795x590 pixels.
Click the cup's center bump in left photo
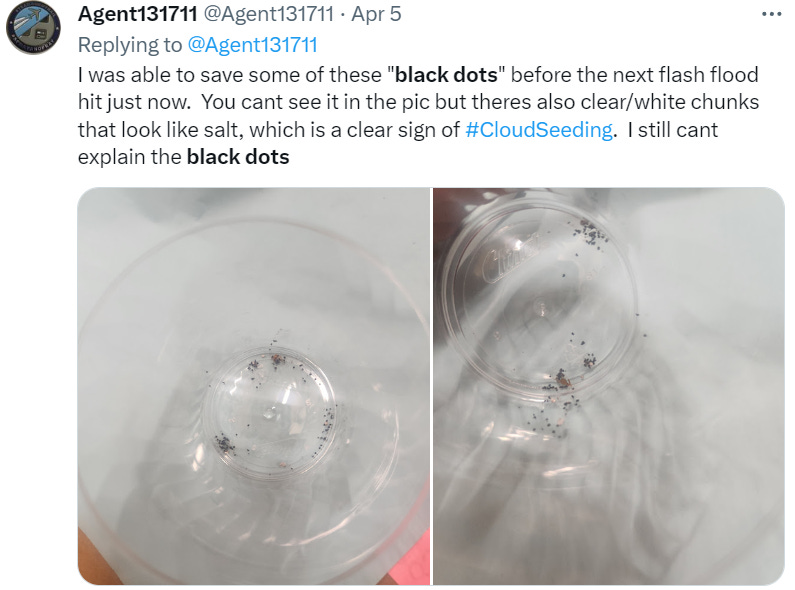(x=269, y=413)
